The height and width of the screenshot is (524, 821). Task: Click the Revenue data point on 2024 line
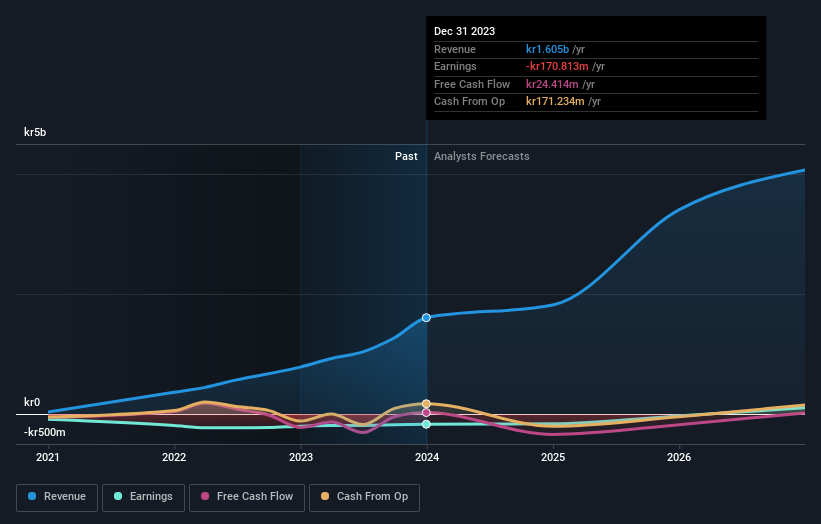pyautogui.click(x=426, y=318)
